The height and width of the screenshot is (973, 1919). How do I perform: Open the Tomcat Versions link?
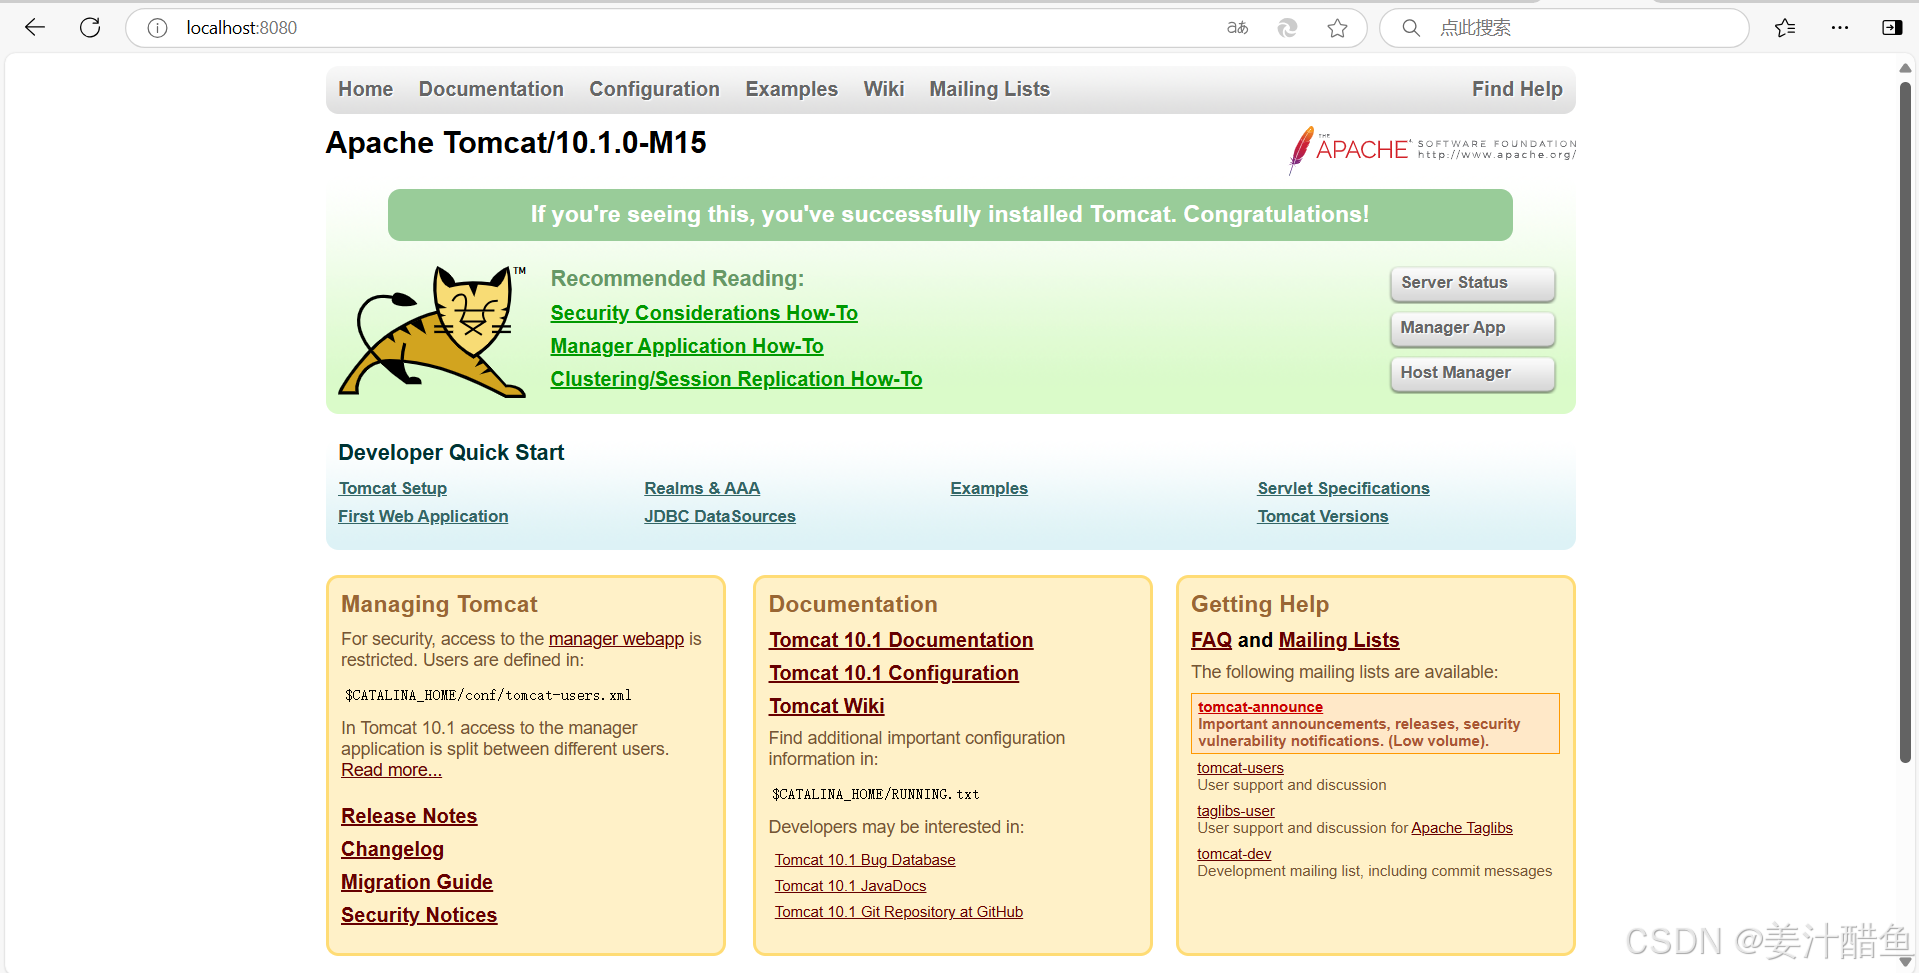coord(1323,516)
